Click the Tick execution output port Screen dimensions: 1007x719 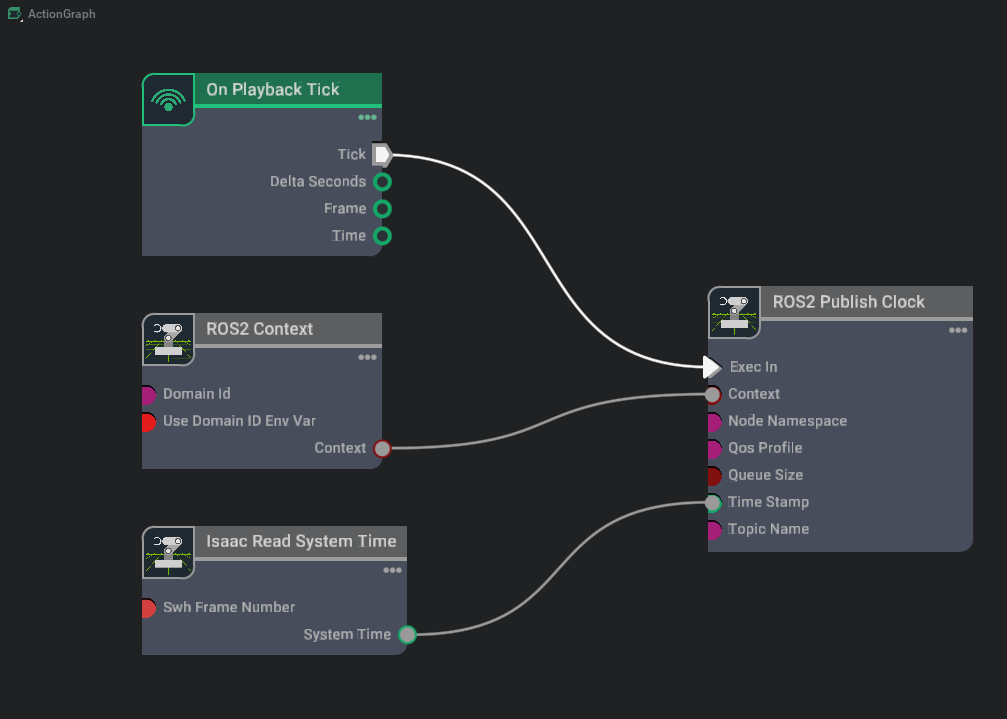point(382,155)
